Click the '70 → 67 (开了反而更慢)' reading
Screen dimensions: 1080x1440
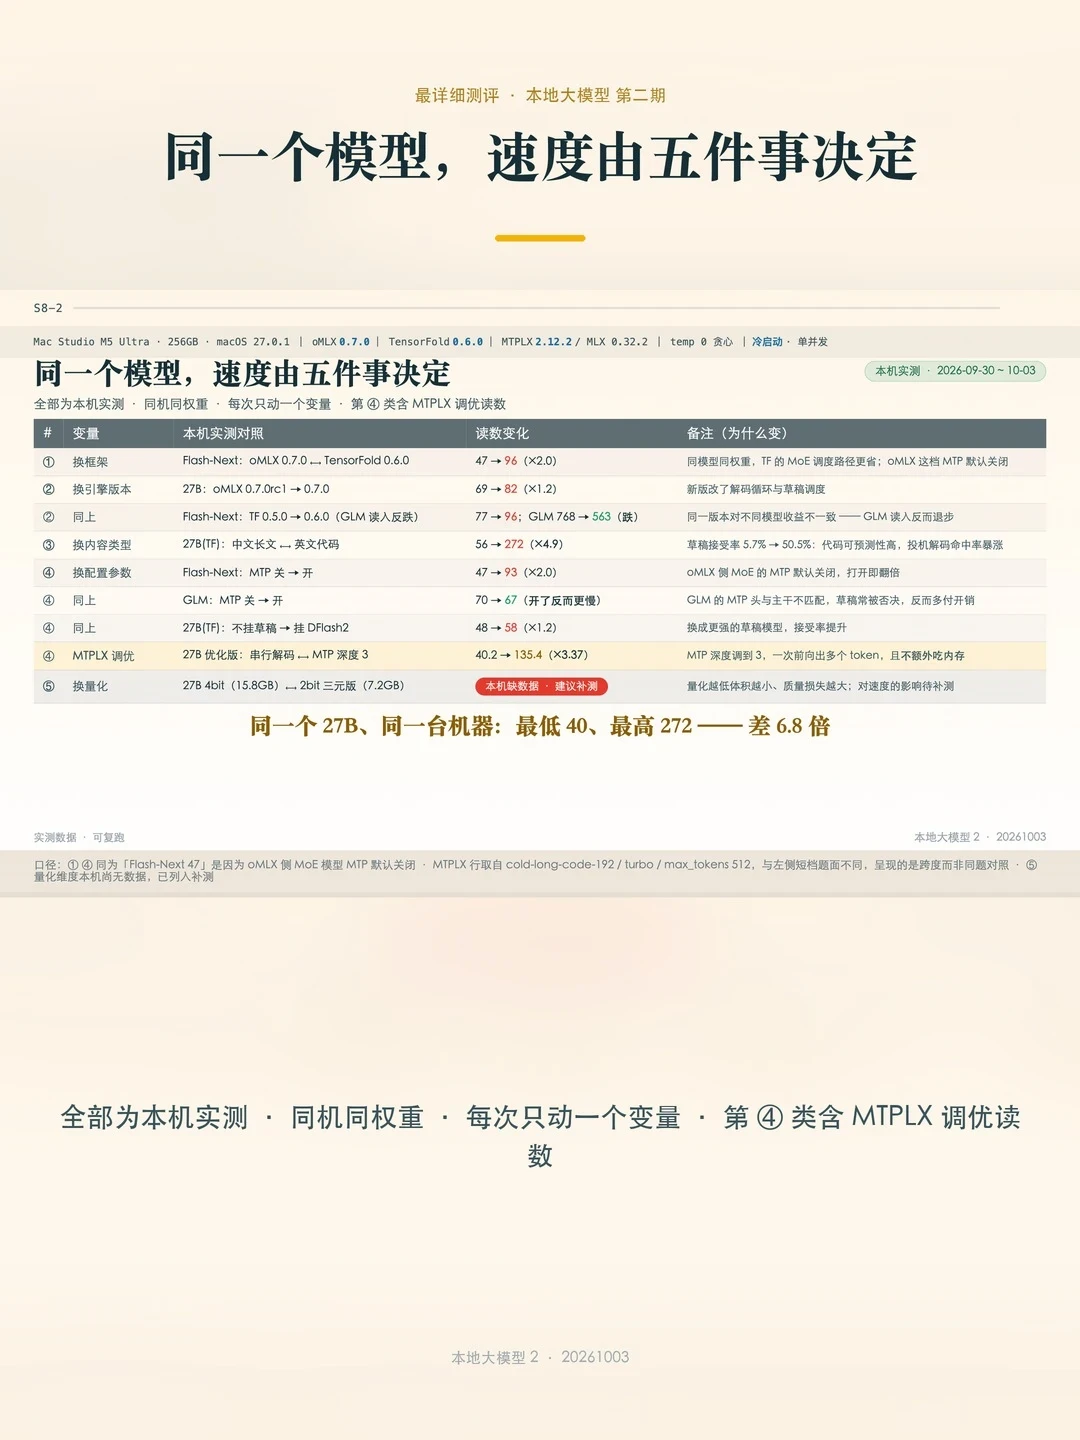[538, 601]
